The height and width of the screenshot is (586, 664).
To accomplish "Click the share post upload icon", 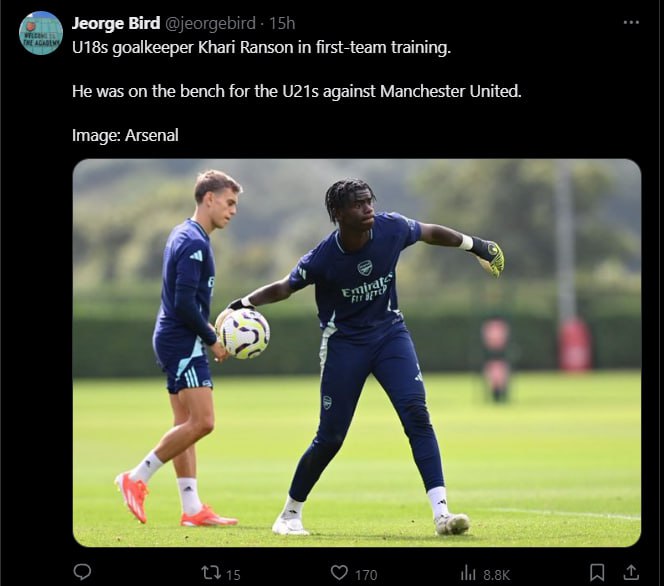I will click(x=631, y=572).
